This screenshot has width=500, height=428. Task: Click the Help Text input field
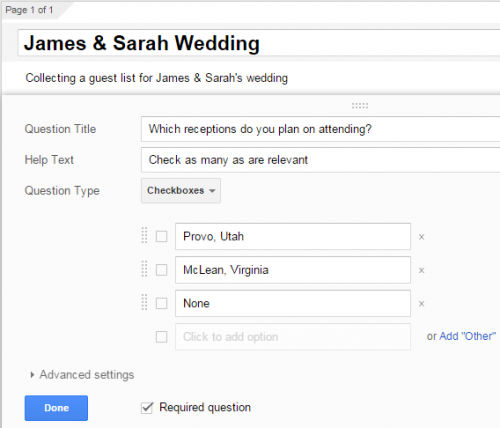(x=321, y=160)
